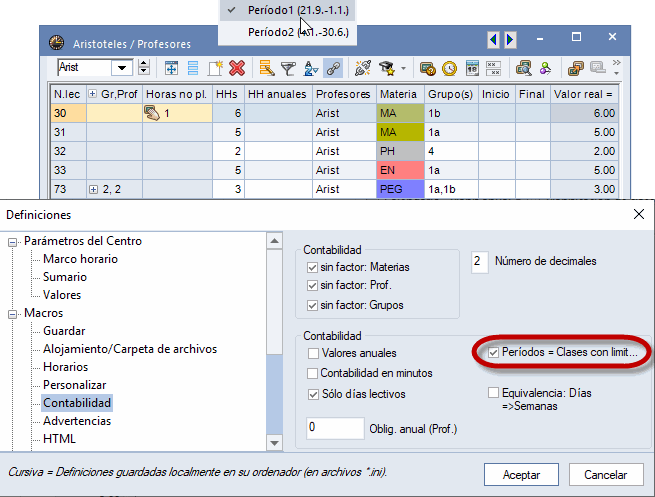Click the blue PEG subject cell

[400, 189]
